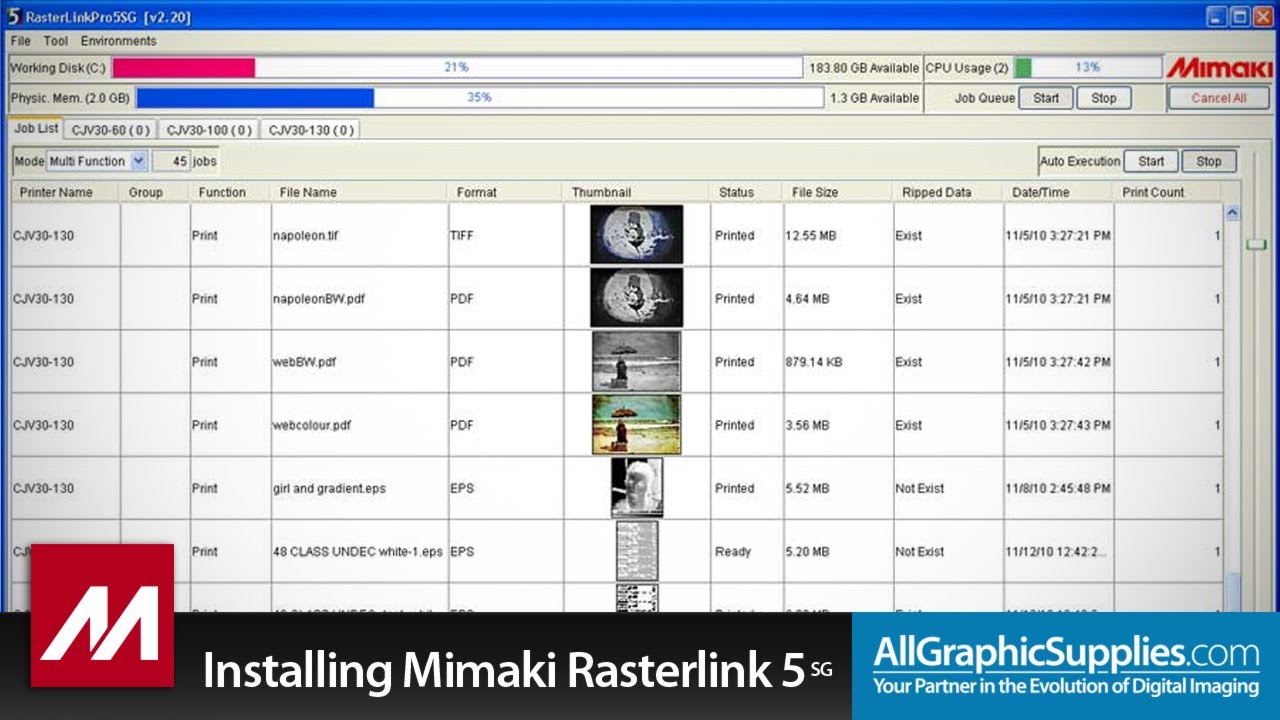Image resolution: width=1280 pixels, height=720 pixels.
Task: Switch to the Job List tab
Action: pyautogui.click(x=36, y=129)
